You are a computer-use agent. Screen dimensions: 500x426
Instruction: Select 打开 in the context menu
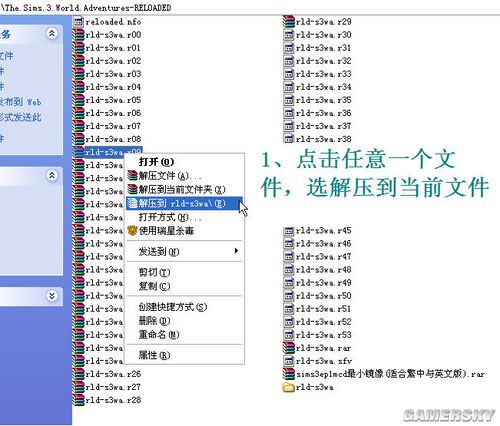pos(156,162)
